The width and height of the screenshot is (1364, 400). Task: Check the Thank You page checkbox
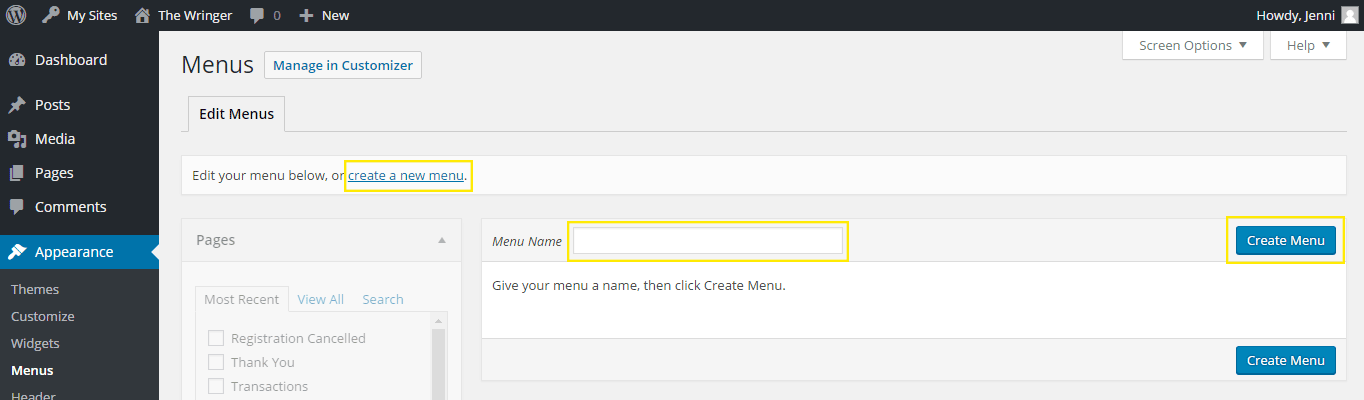coord(215,362)
